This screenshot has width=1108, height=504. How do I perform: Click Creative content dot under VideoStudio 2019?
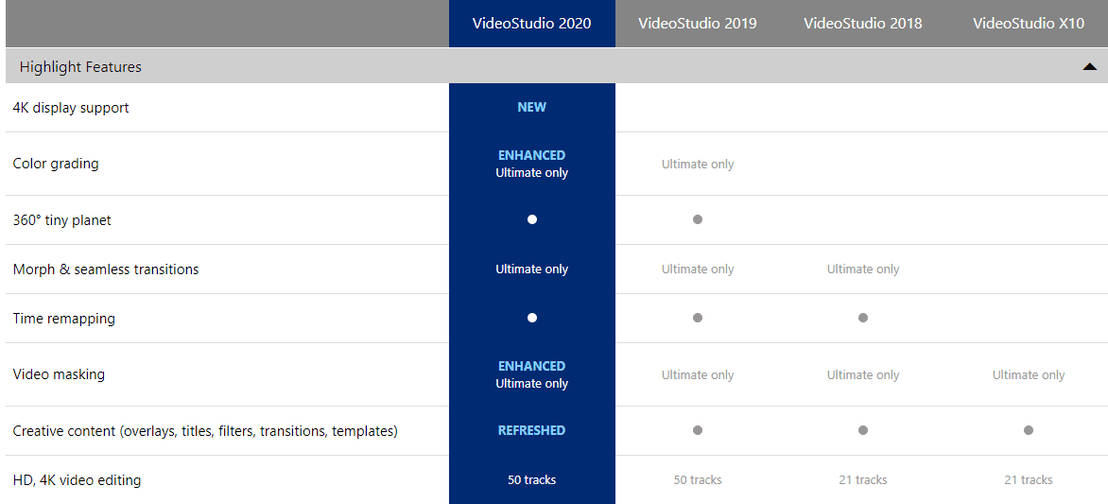coord(697,430)
